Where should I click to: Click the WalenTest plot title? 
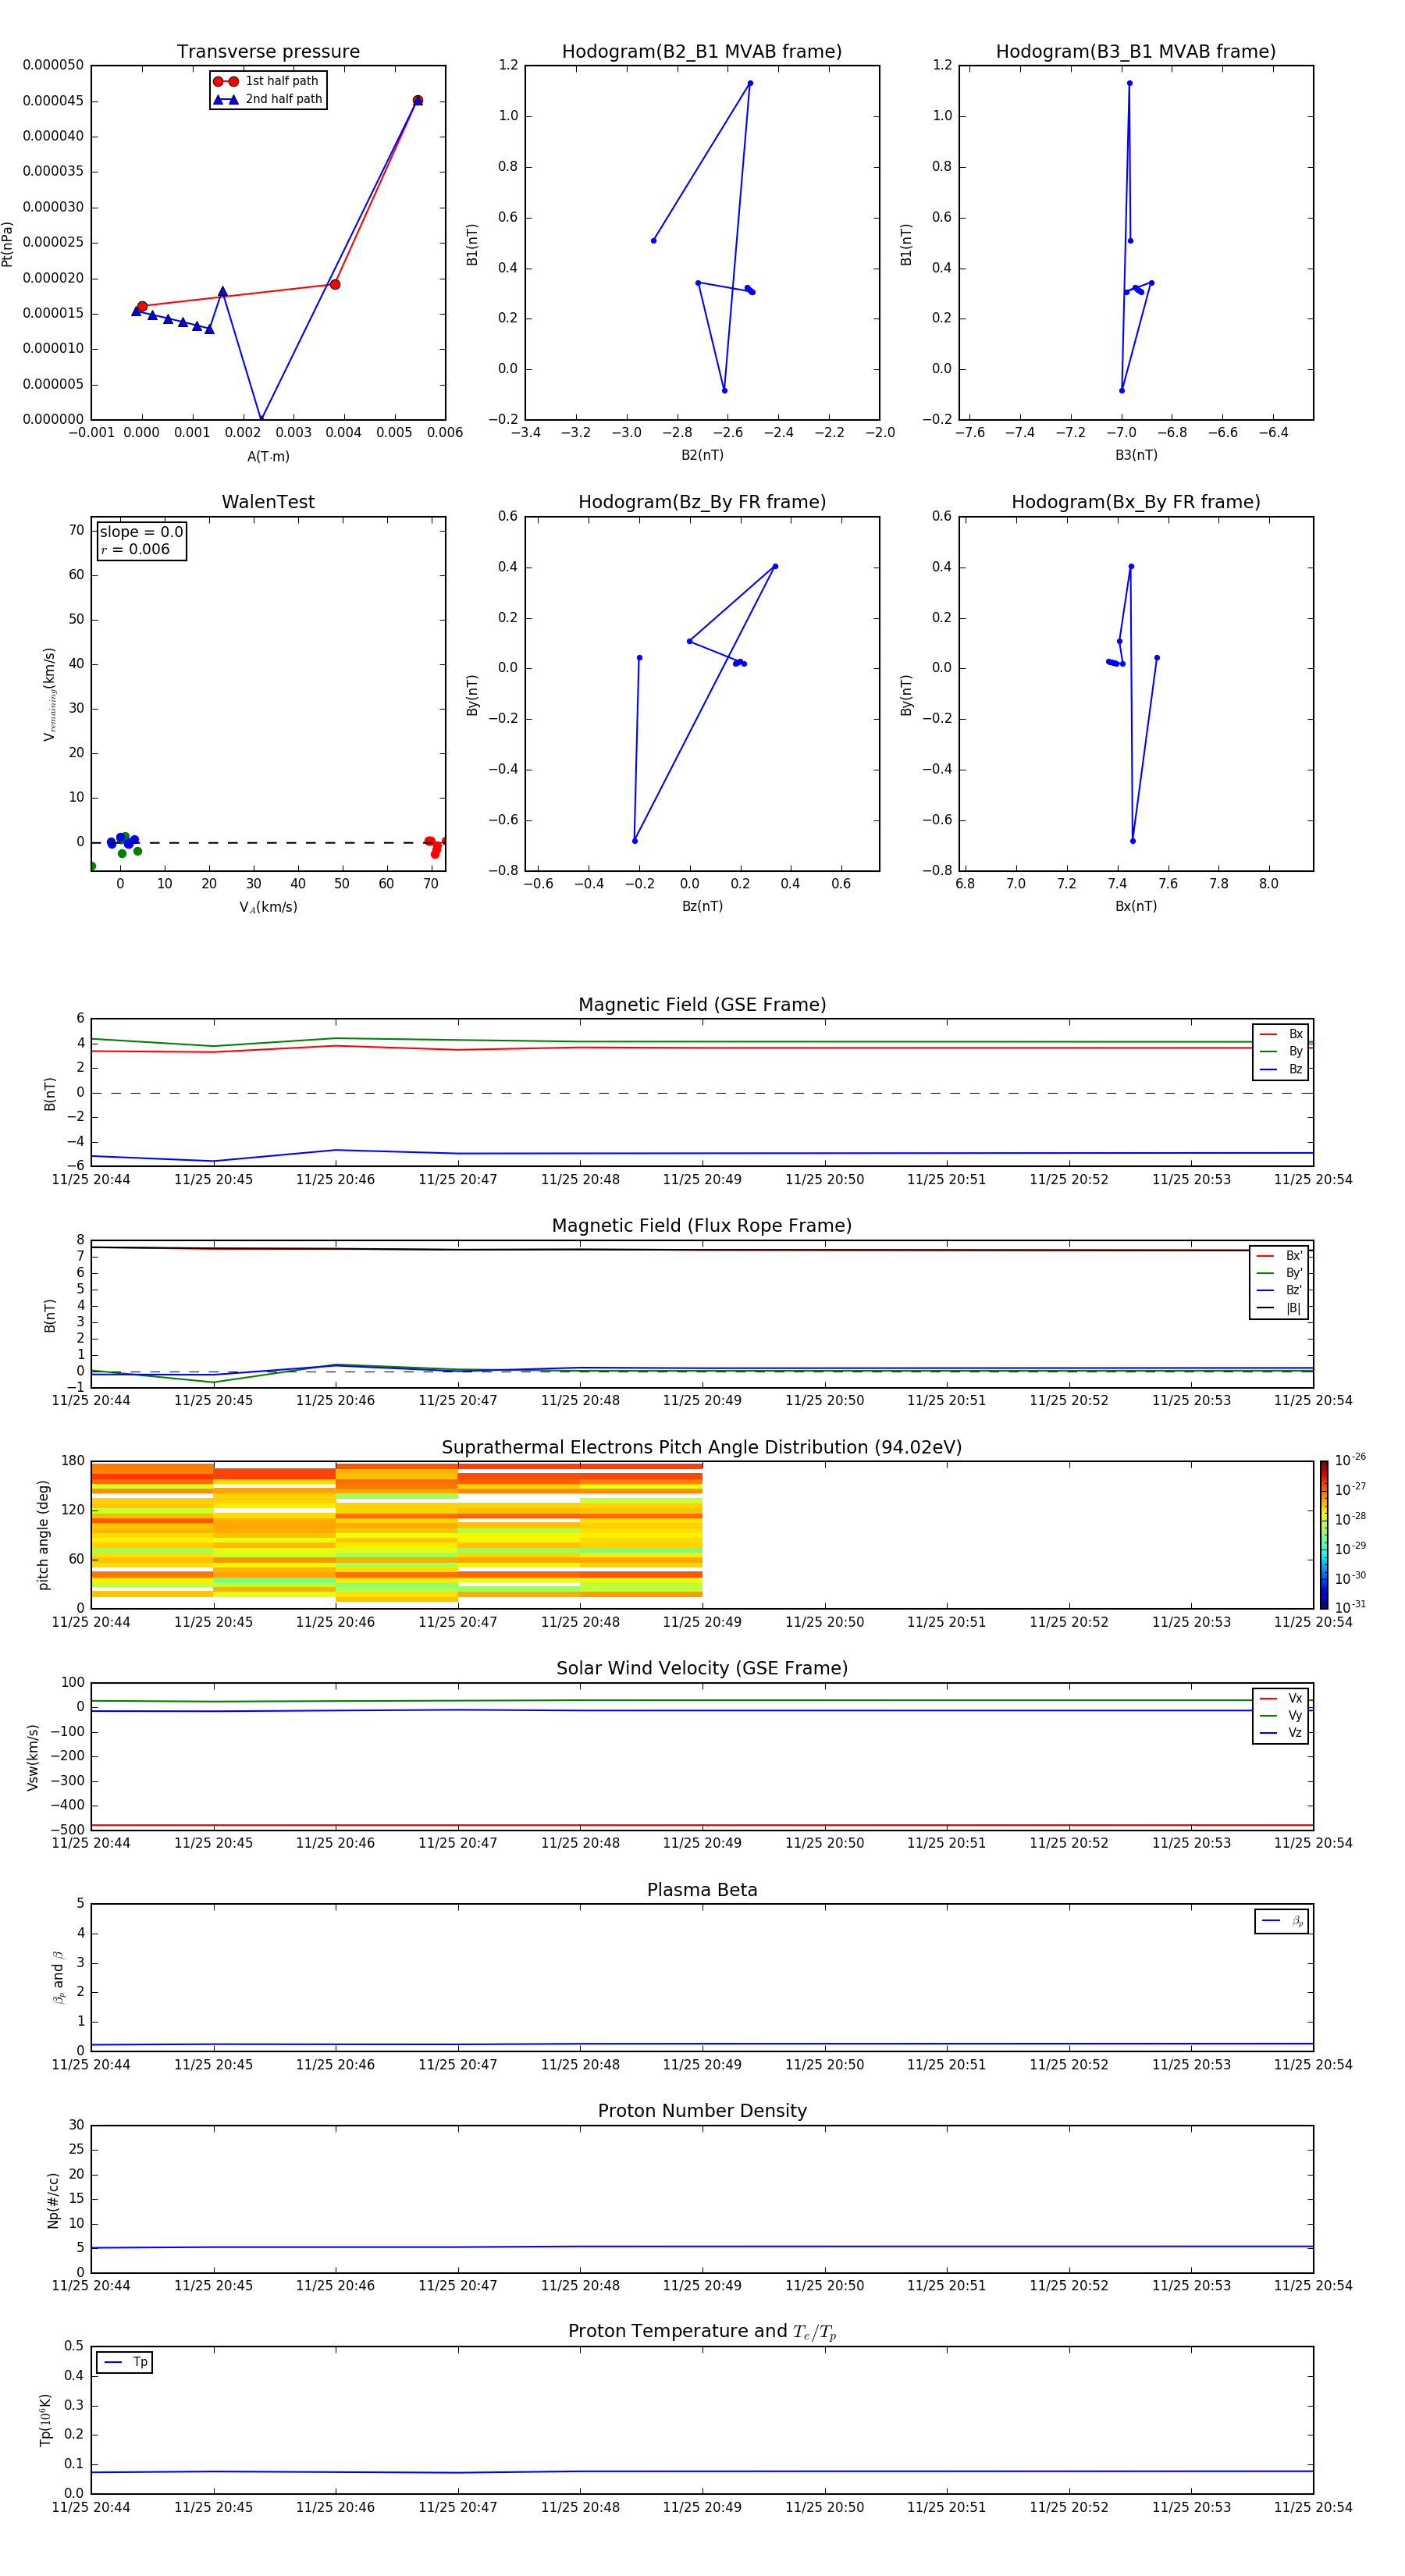(268, 502)
